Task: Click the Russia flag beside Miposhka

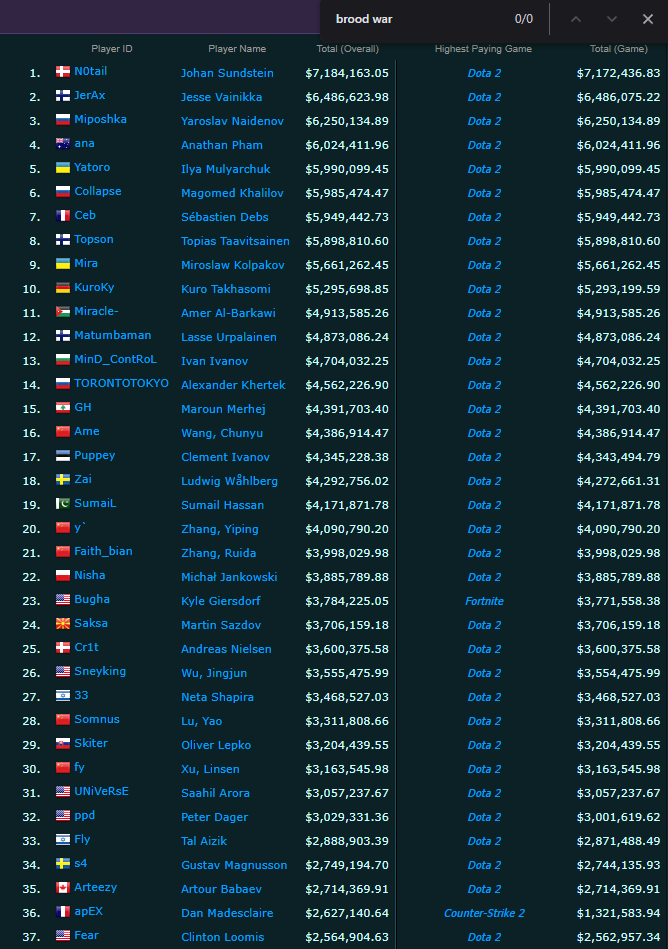Action: tap(63, 120)
